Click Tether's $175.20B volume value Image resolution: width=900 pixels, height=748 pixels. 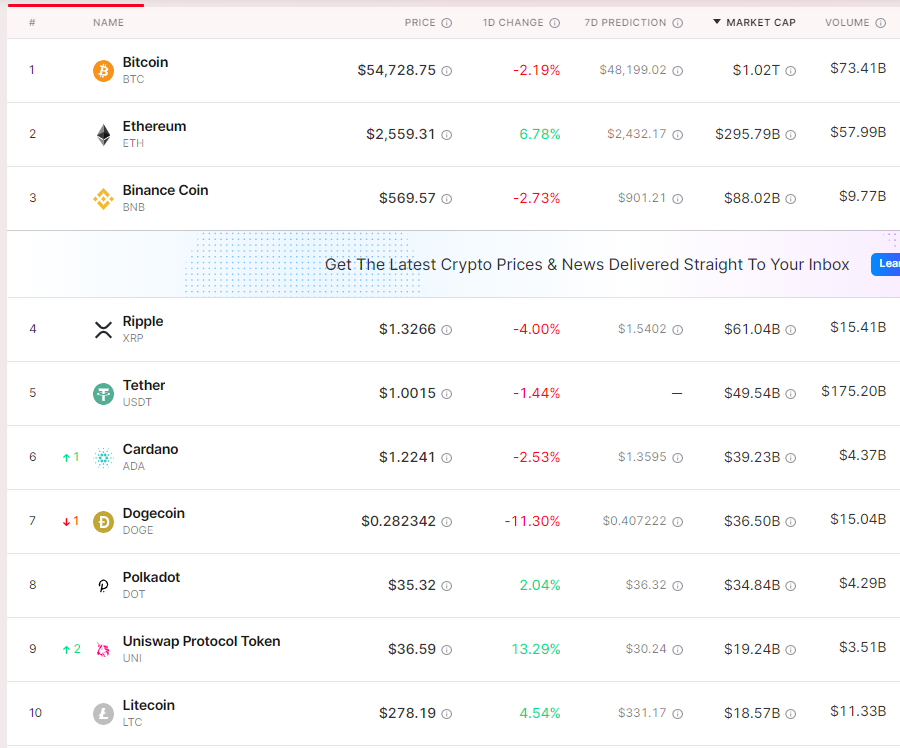click(854, 392)
